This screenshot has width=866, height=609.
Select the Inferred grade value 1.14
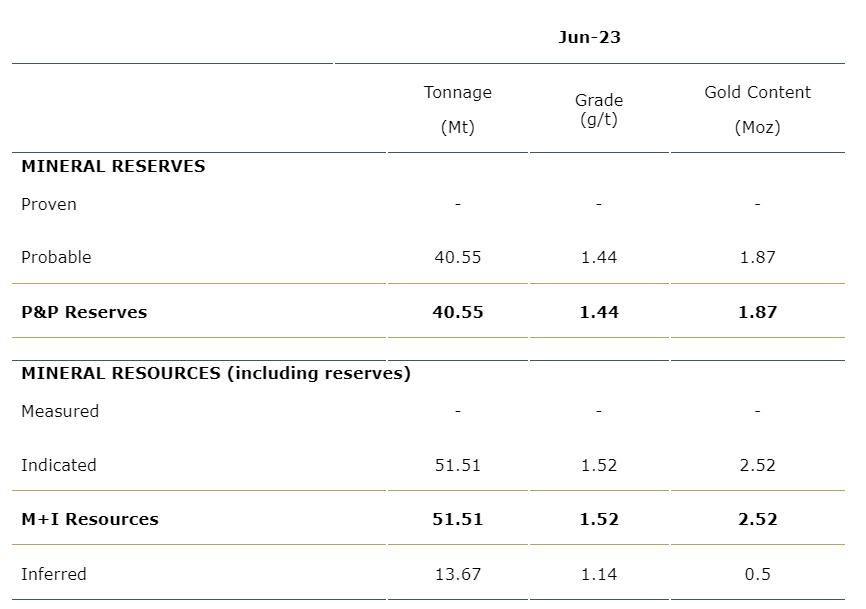[598, 574]
